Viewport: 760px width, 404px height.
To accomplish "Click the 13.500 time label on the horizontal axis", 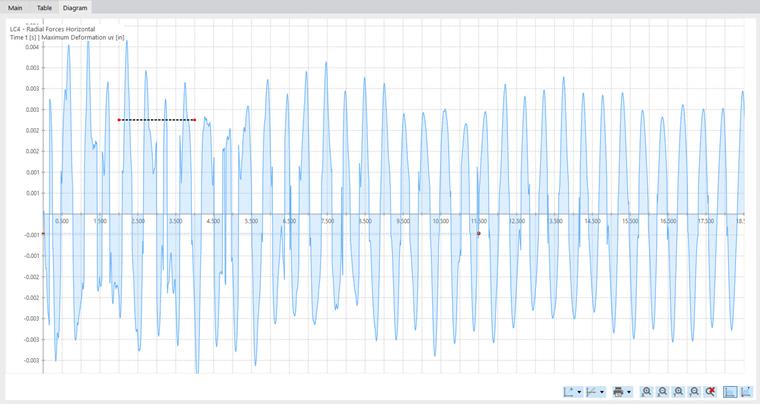I will pyautogui.click(x=554, y=221).
